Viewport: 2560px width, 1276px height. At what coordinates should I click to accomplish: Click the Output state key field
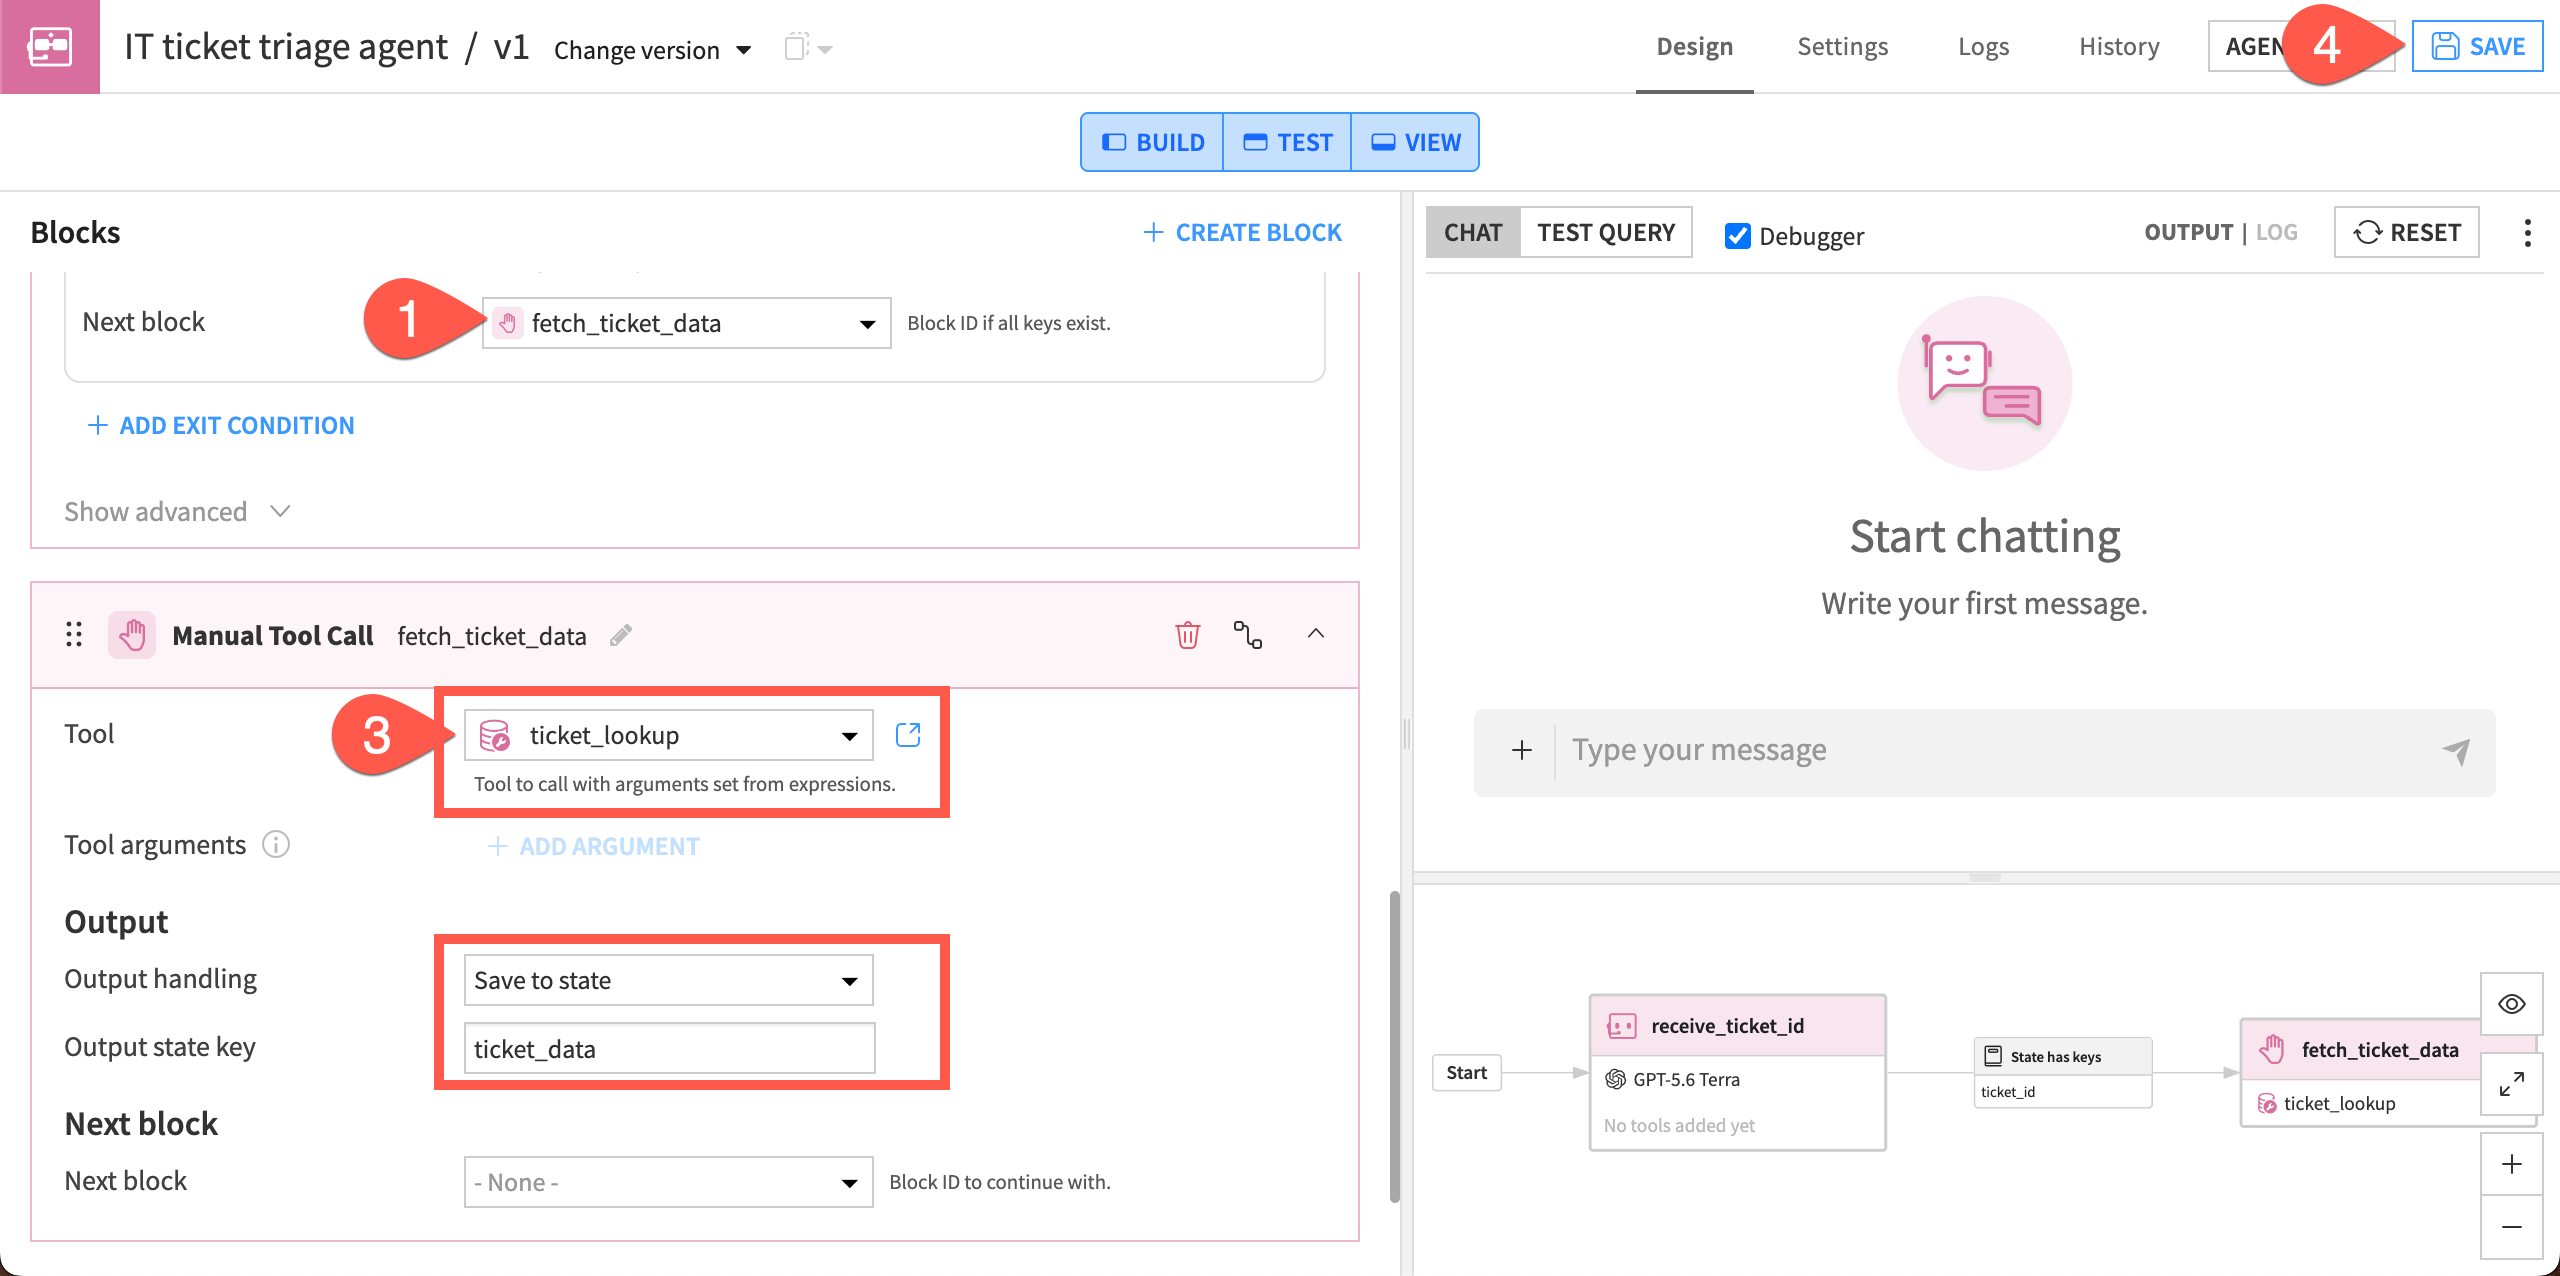[669, 1048]
